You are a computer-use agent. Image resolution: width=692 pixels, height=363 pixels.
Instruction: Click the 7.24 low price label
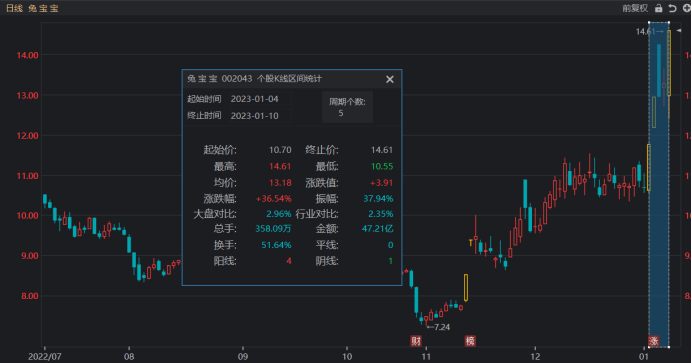point(442,327)
